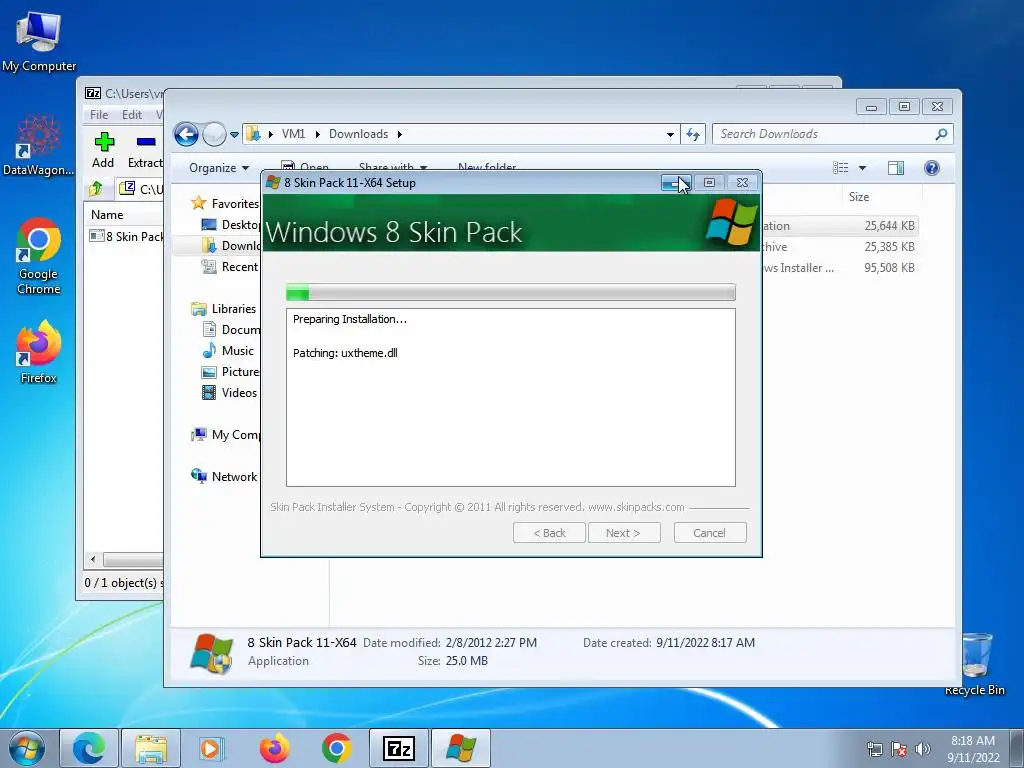
Task: Switch to 7-Zip taskbar button
Action: tap(398, 748)
